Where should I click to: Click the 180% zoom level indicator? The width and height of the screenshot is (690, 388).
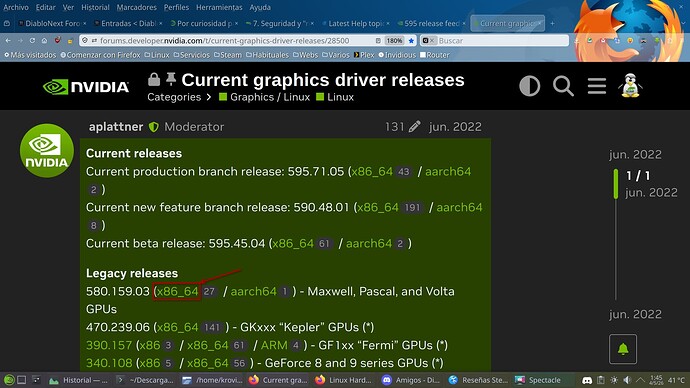(x=394, y=40)
